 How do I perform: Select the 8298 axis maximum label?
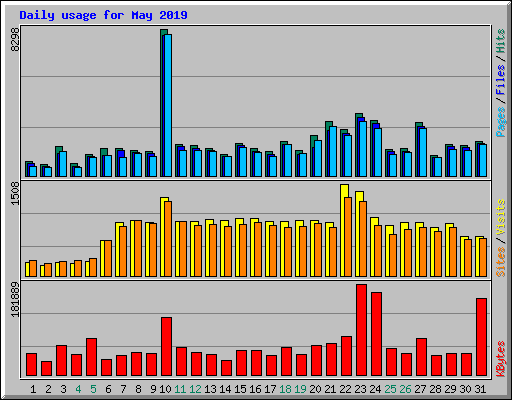click(15, 39)
